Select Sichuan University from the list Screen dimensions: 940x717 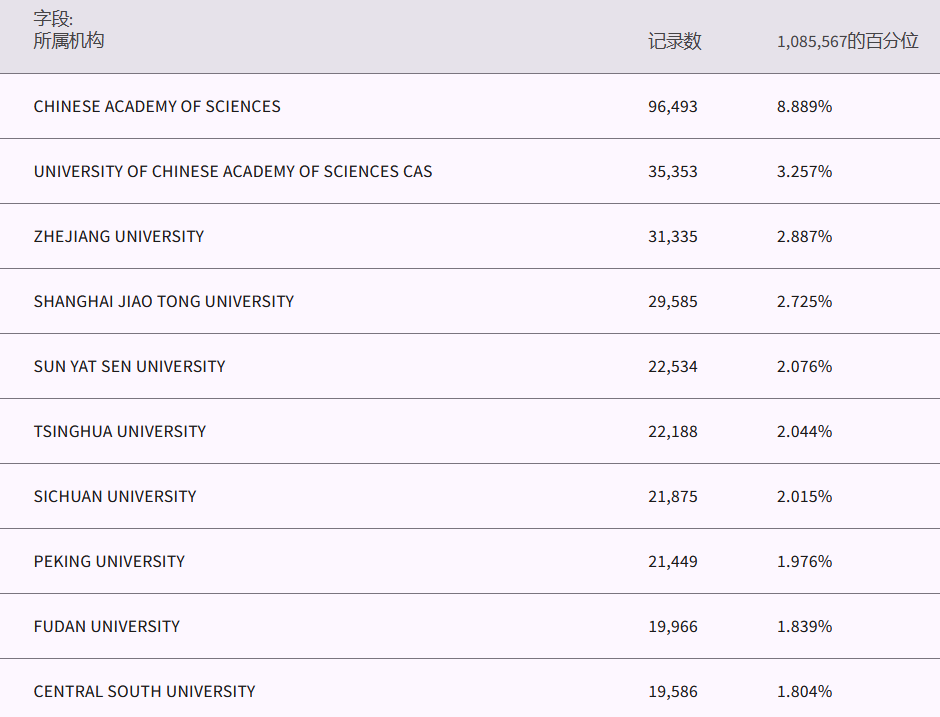click(115, 496)
